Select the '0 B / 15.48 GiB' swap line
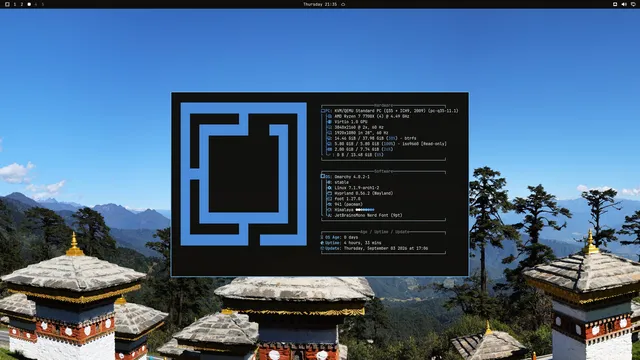This screenshot has width=640, height=360. pos(360,155)
